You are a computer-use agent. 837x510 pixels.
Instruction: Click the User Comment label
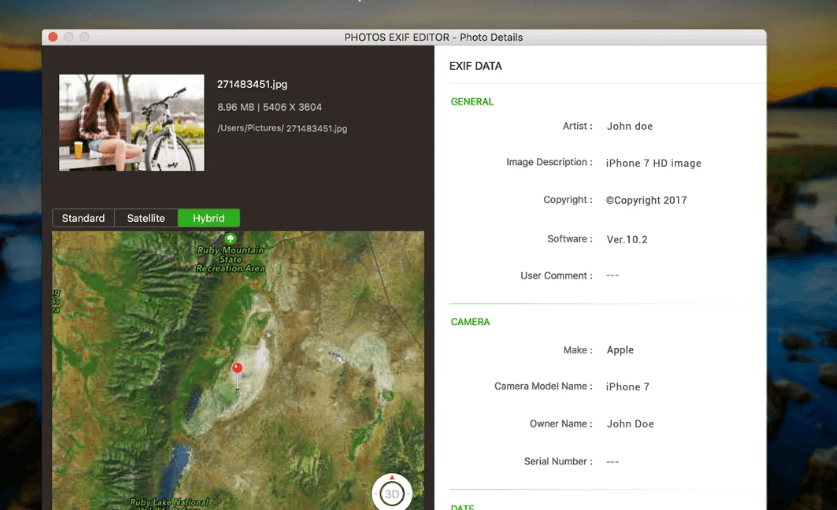557,276
